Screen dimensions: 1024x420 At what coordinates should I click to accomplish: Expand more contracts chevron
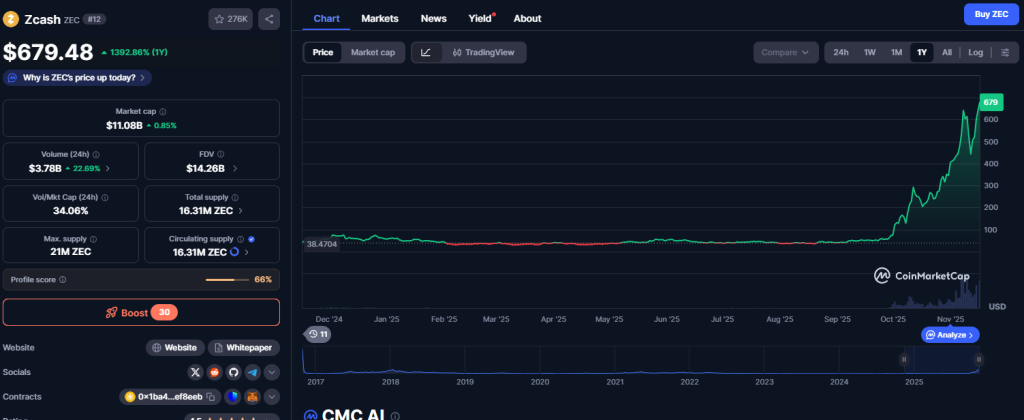[271, 397]
